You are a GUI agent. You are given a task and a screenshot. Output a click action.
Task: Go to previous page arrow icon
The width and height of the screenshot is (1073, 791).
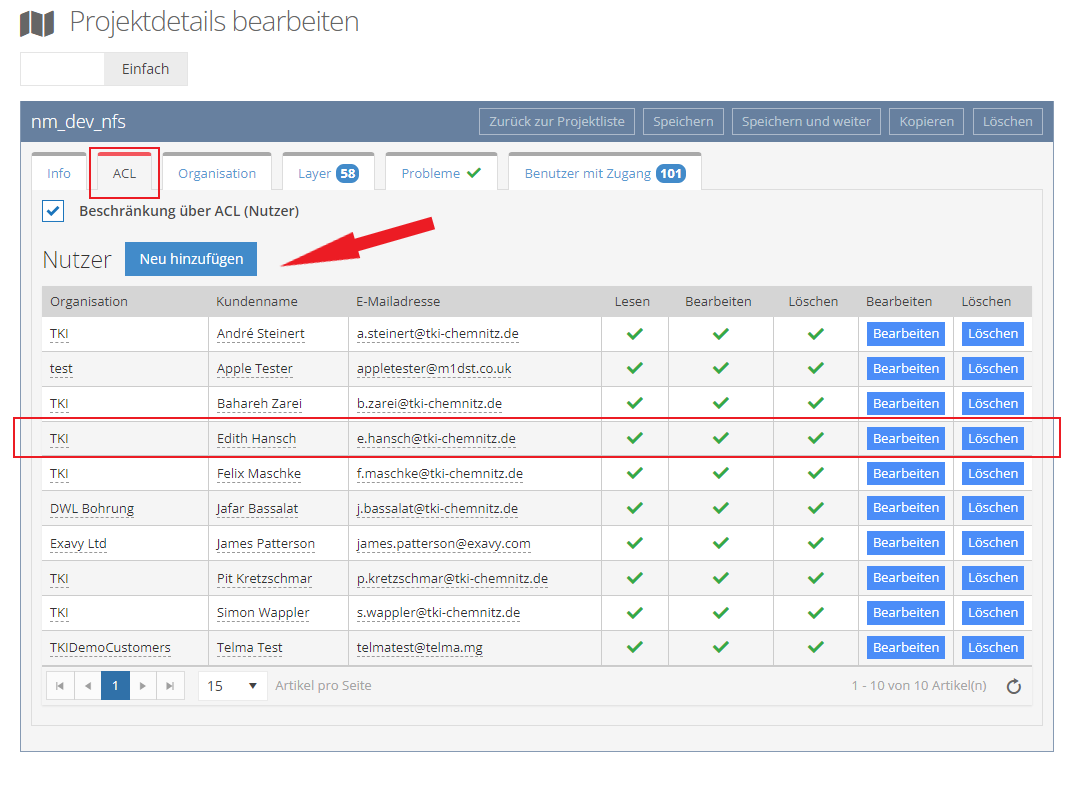click(x=88, y=686)
